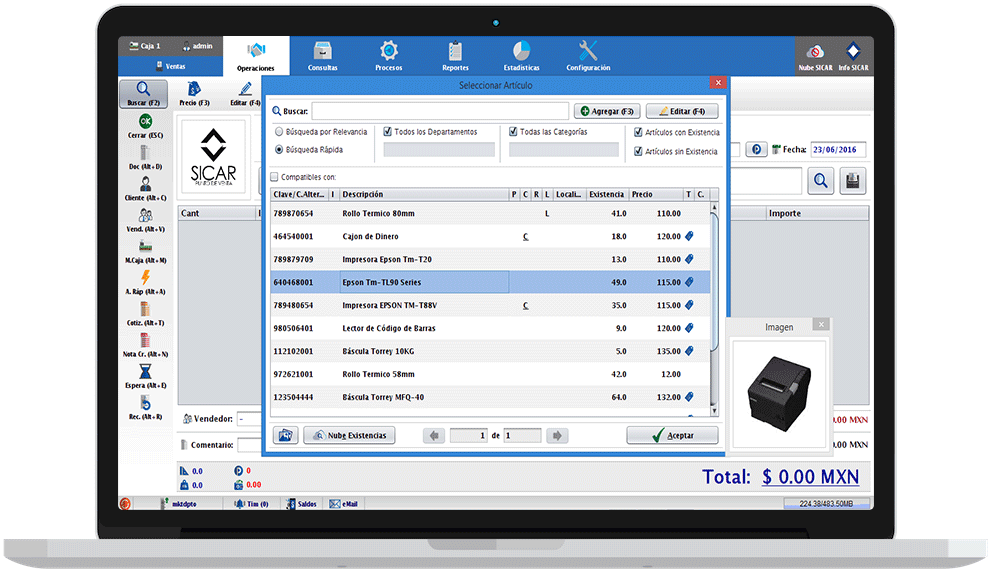Click the printer product thumbnail image
This screenshot has width=990, height=571.
[x=779, y=394]
